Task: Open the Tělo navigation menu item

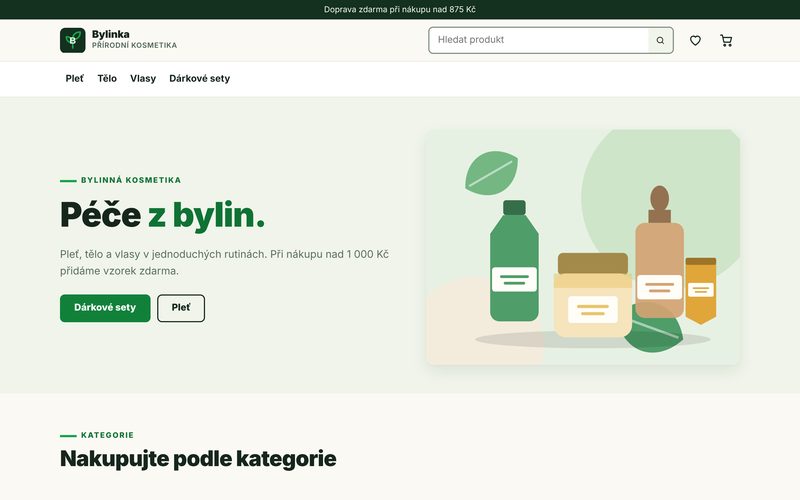Action: point(107,79)
